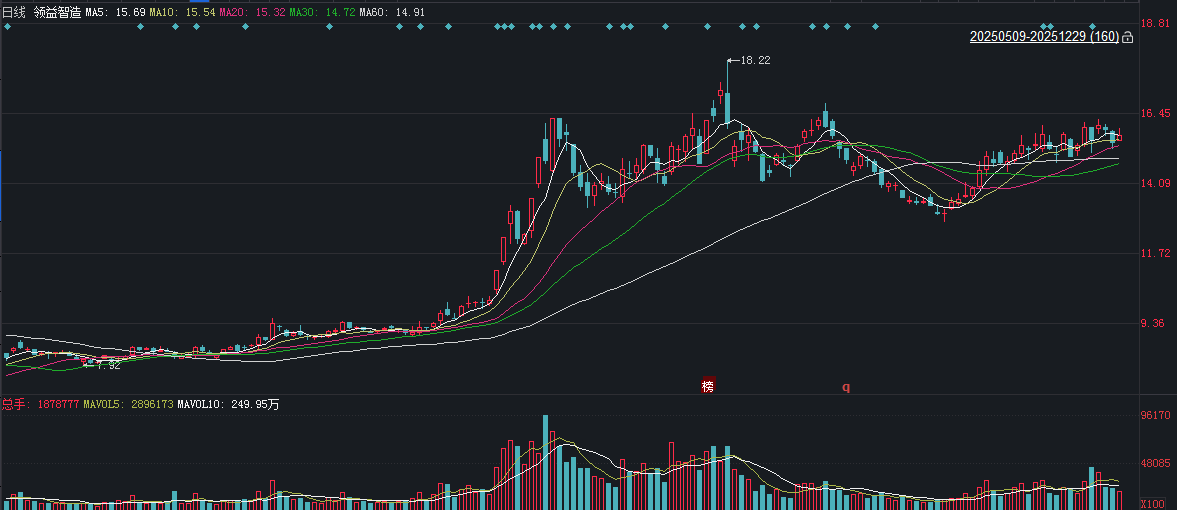Click the red 榜 marker below the chart
This screenshot has width=1177, height=510.
tap(708, 386)
